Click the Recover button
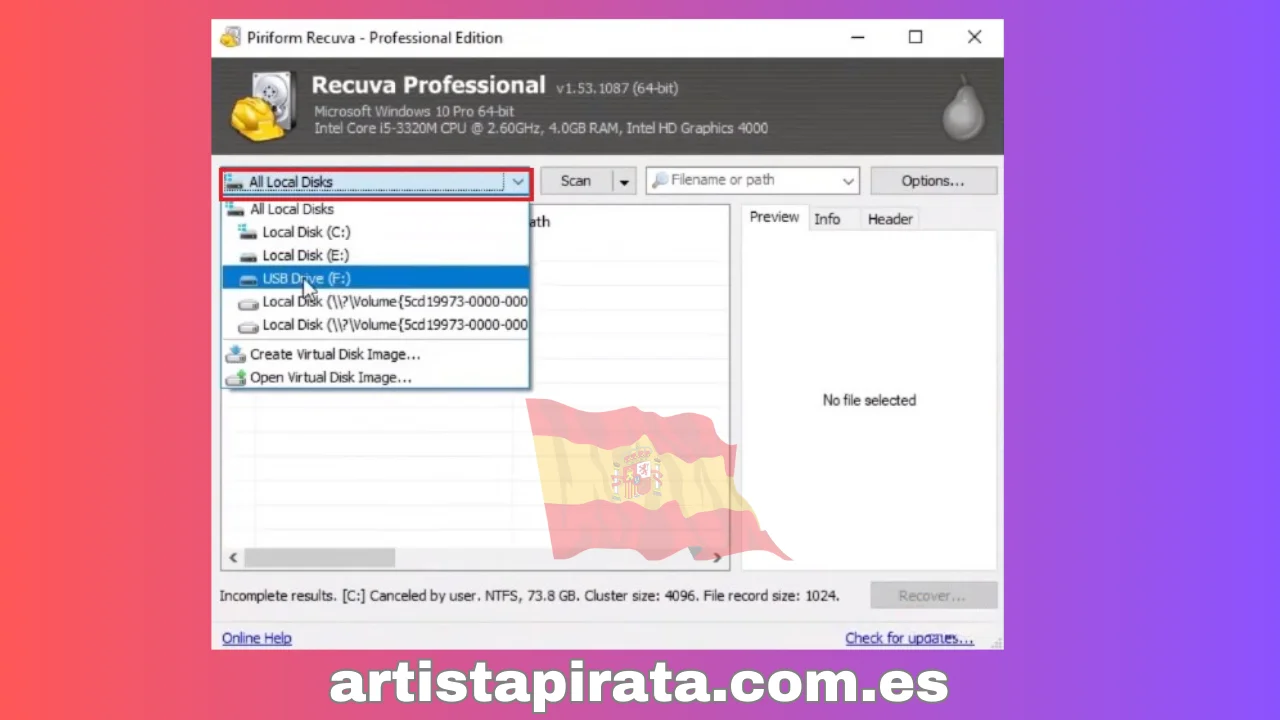This screenshot has width=1280, height=720. 933,595
